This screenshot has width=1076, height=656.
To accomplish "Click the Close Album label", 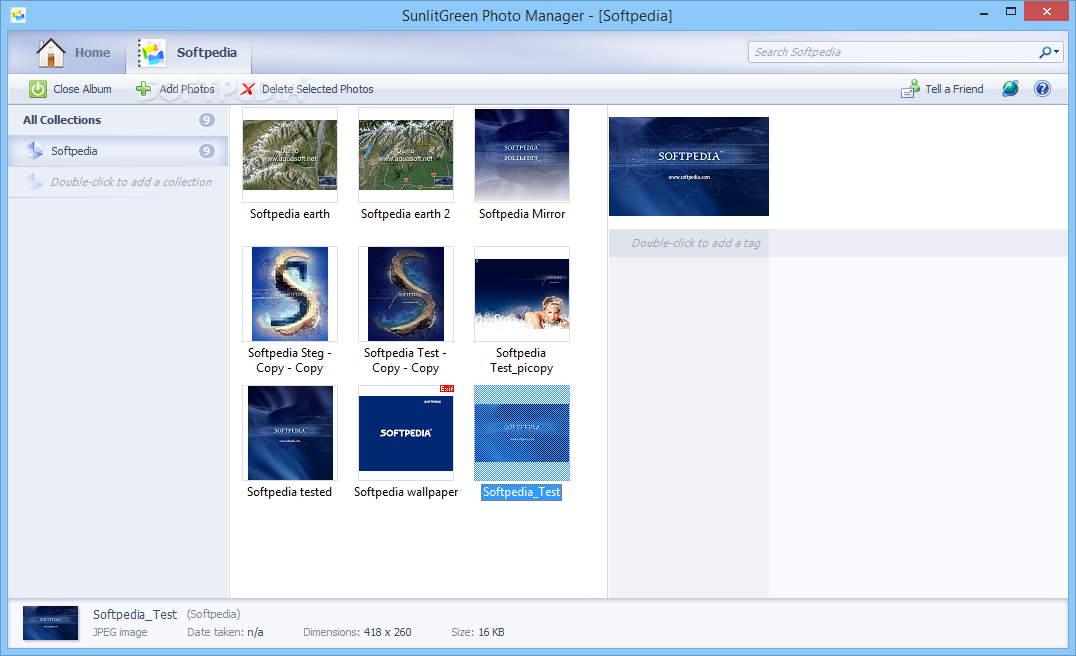I will [82, 89].
